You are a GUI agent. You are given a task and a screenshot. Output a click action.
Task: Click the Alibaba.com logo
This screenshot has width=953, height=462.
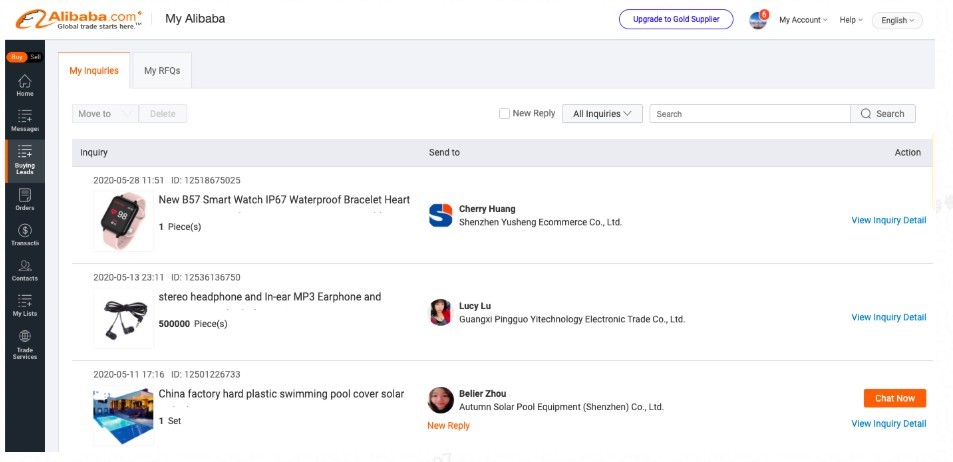click(78, 19)
